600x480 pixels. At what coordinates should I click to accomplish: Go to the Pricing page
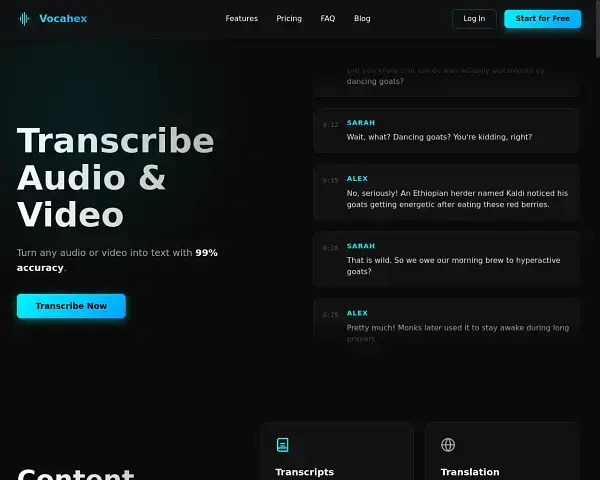pyautogui.click(x=289, y=18)
